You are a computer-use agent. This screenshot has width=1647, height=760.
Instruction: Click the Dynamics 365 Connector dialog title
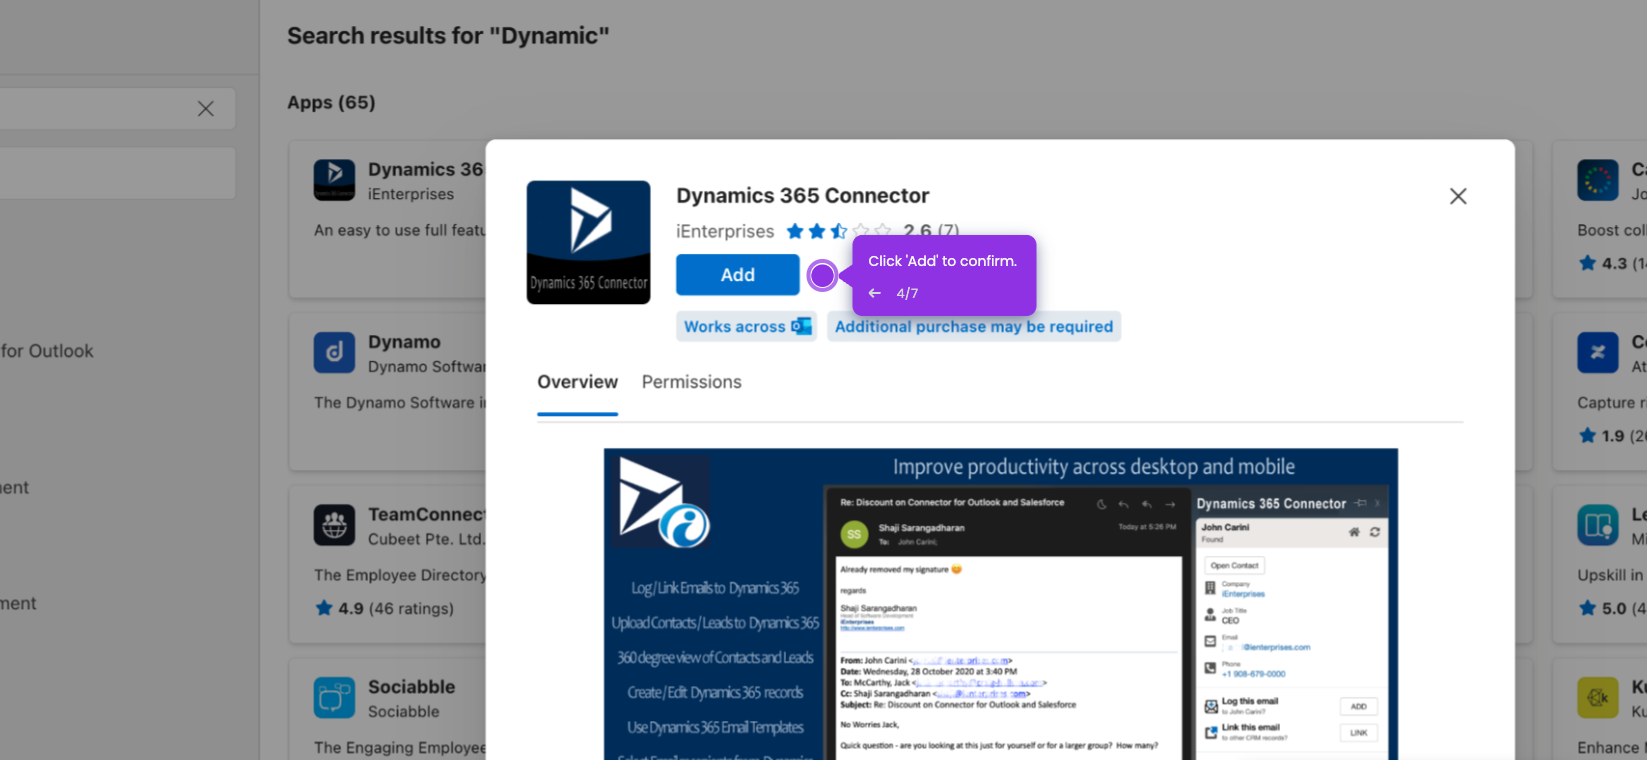(802, 196)
